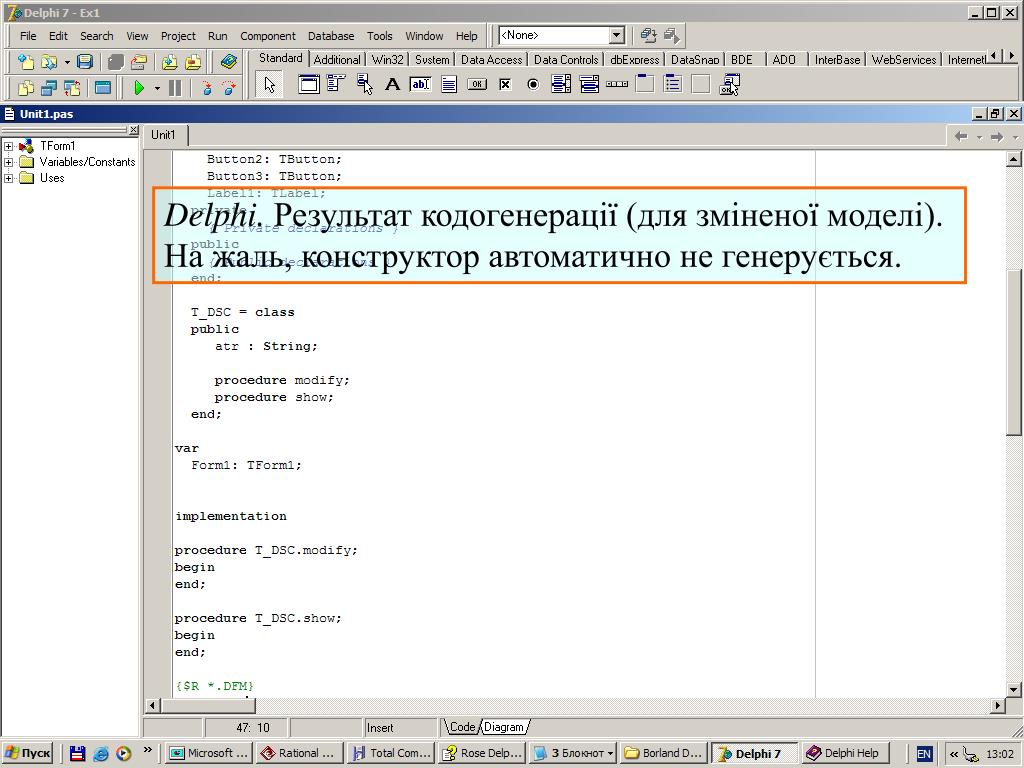
Task: Click the Add File to Project icon
Action: click(170, 61)
